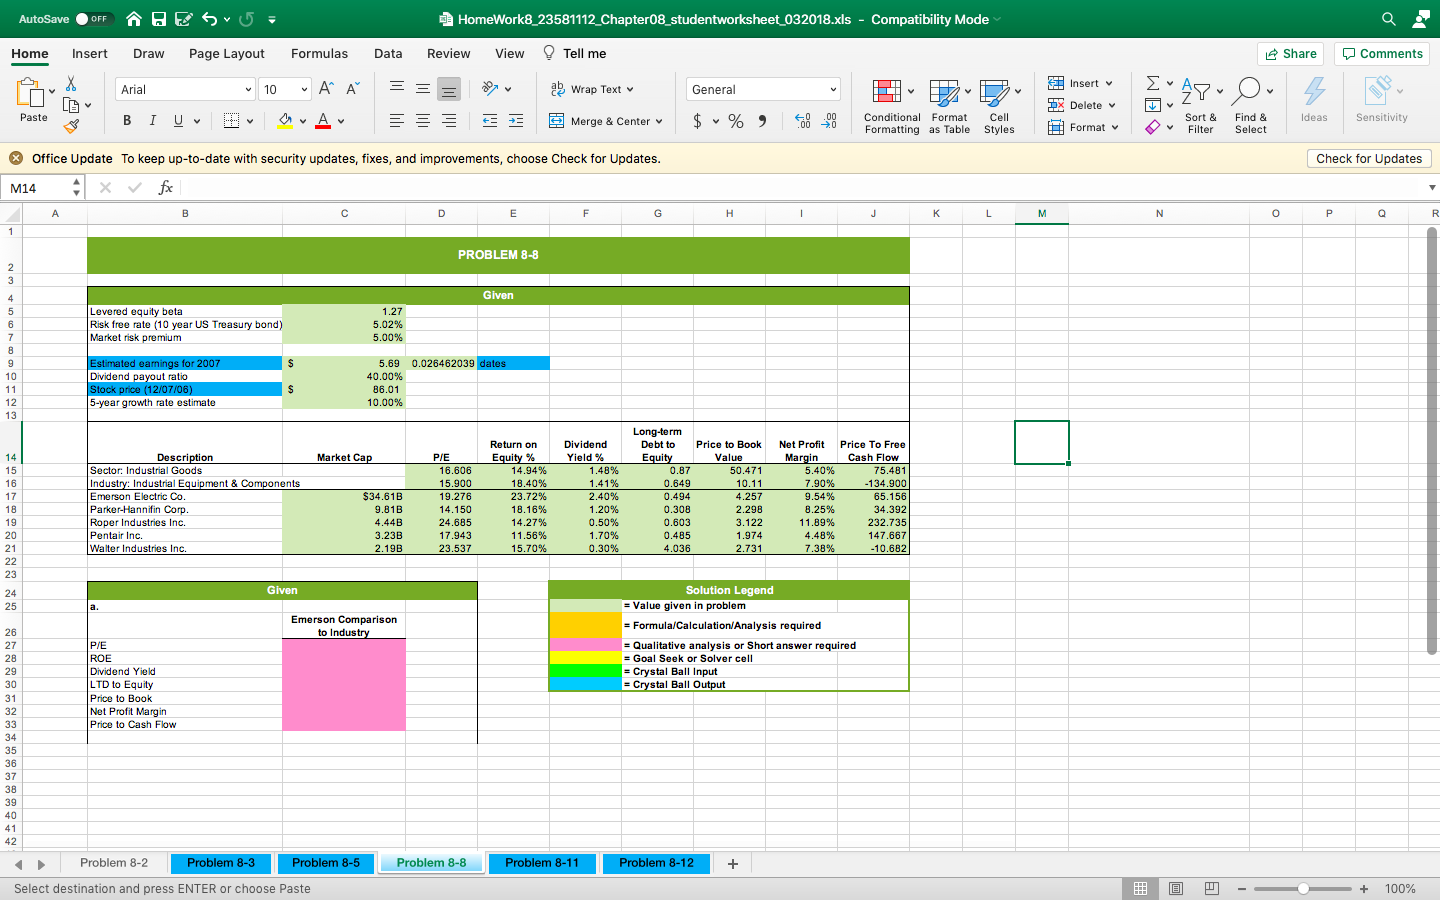Click the Redo arrow
Screen dimensions: 1440x900
(x=246, y=19)
